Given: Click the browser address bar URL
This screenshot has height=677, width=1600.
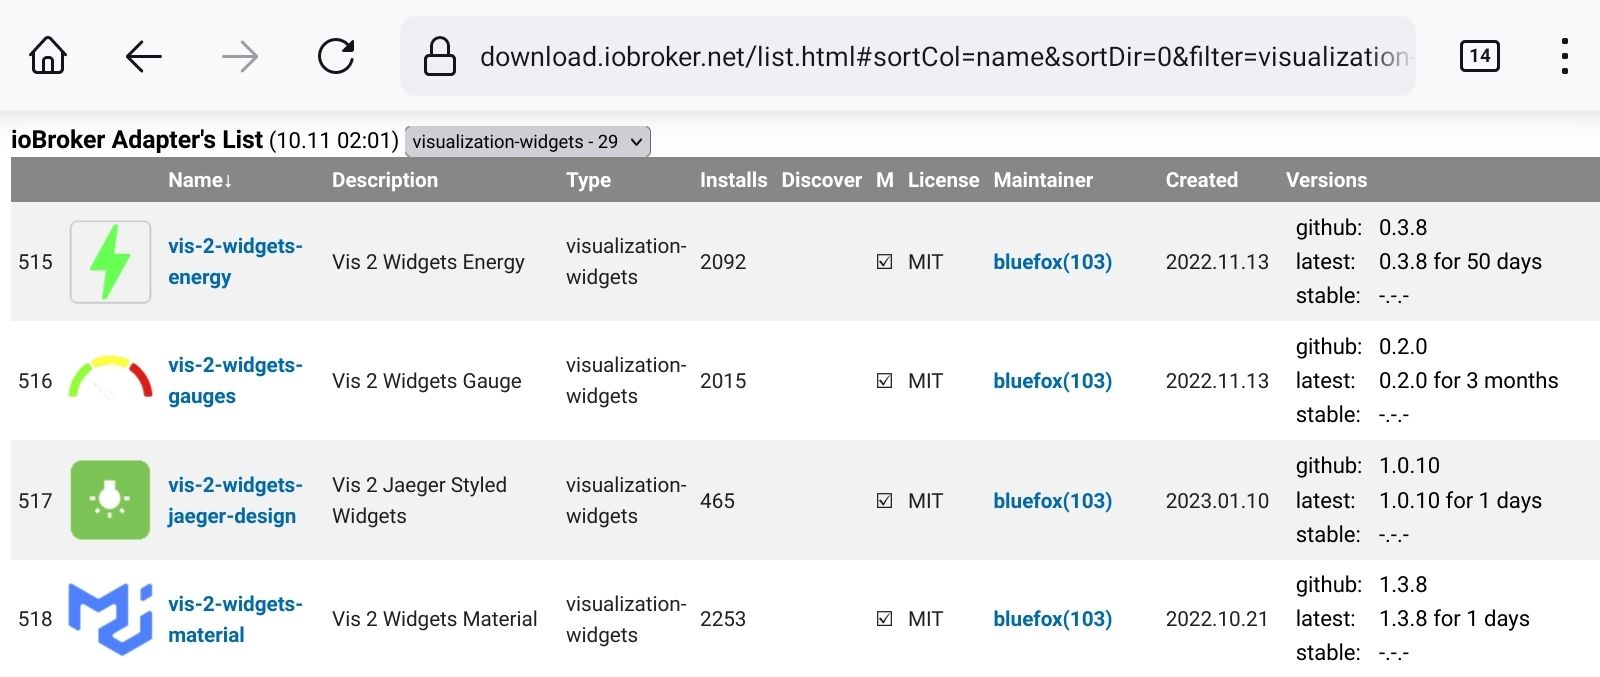Looking at the screenshot, I should [940, 56].
